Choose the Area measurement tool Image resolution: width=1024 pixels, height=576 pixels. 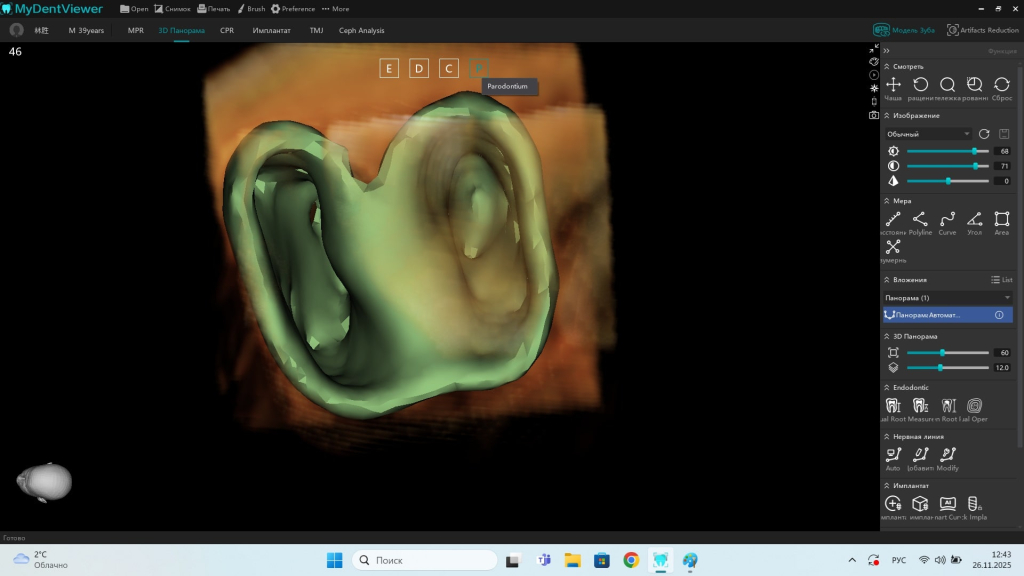pos(1001,219)
